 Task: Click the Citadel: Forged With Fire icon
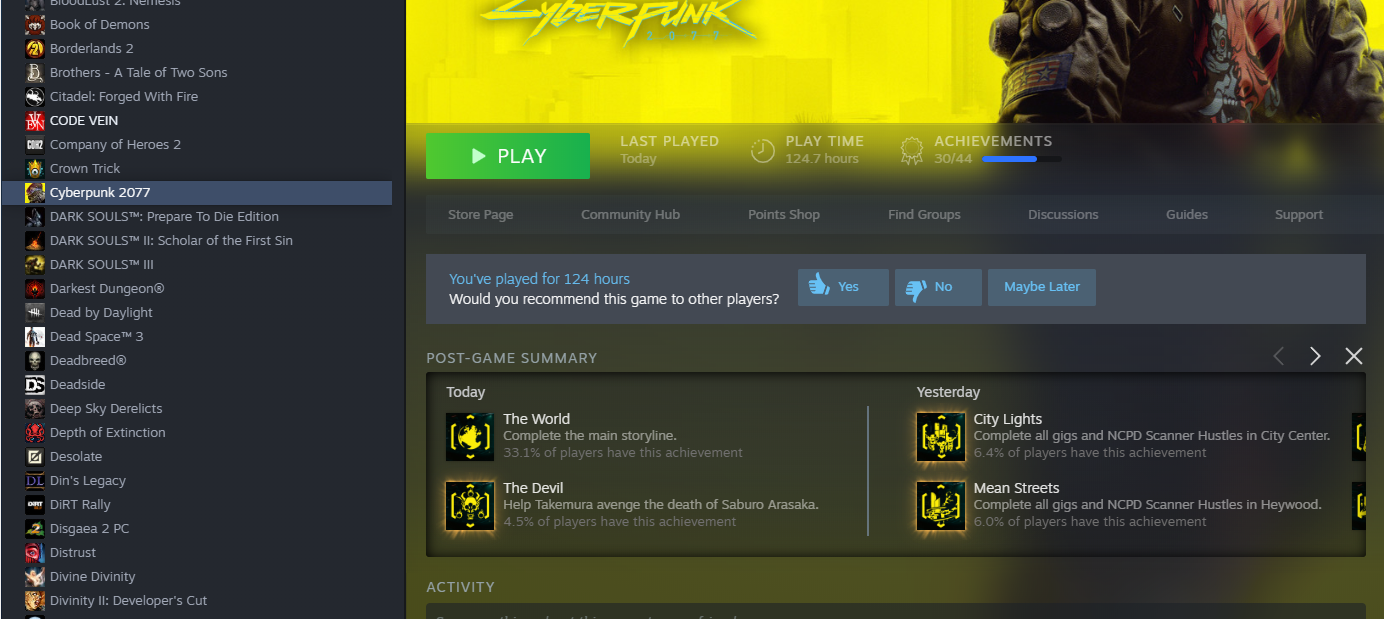[35, 96]
